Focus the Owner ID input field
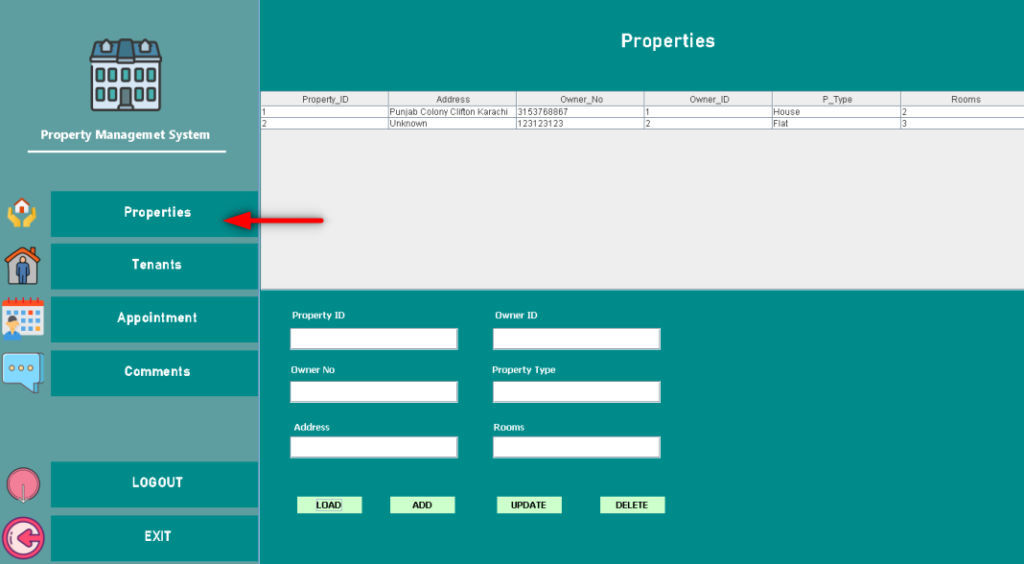Viewport: 1024px width, 564px height. 577,339
